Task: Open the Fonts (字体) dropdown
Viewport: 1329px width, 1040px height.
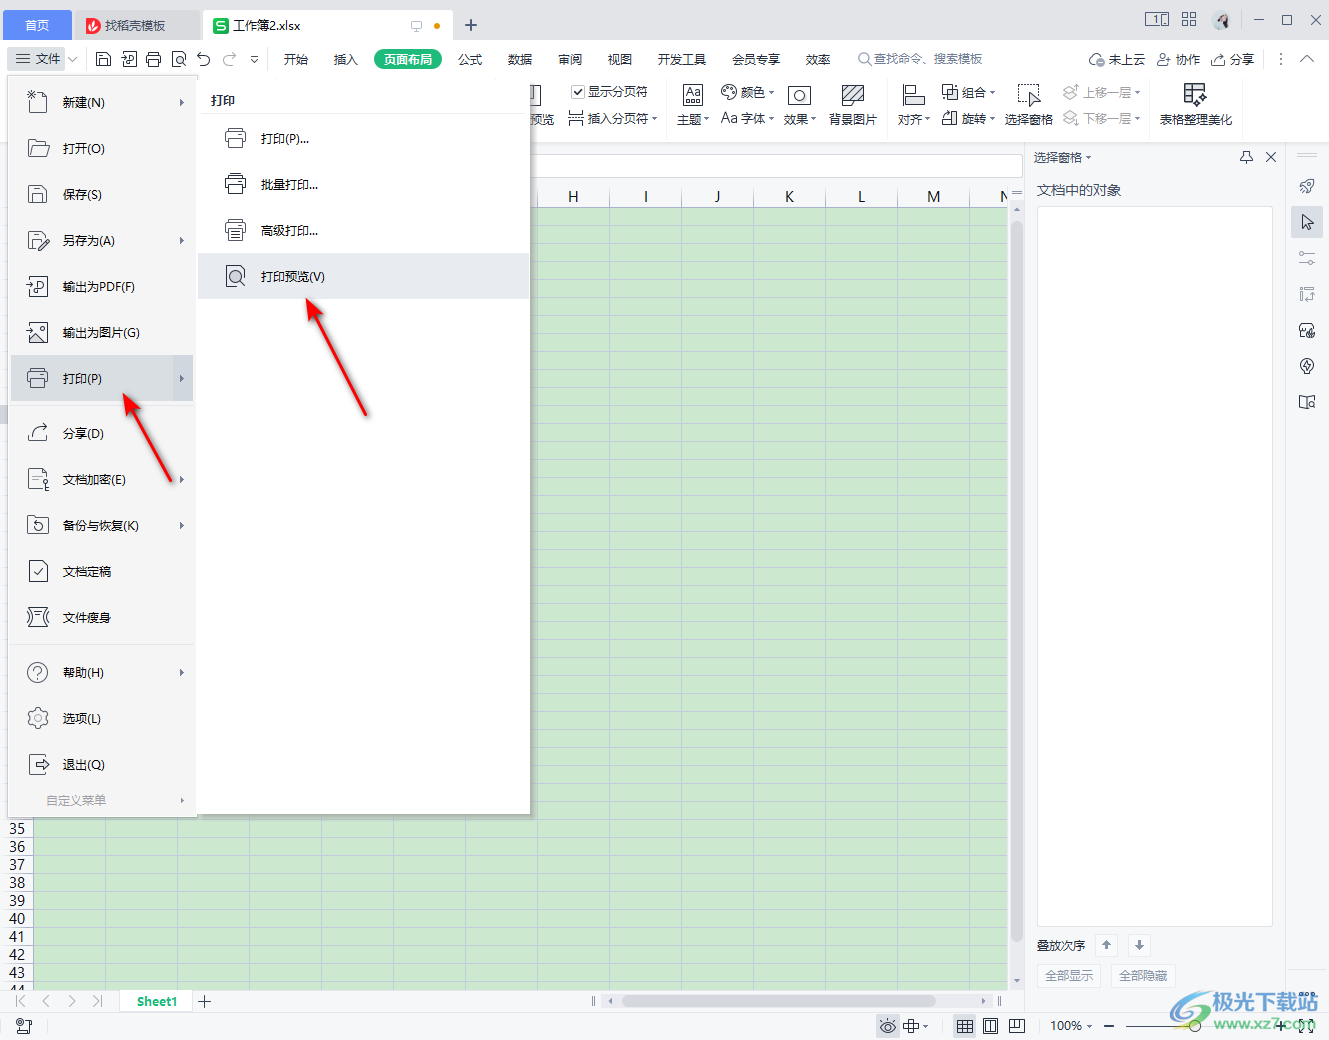Action: click(x=748, y=118)
